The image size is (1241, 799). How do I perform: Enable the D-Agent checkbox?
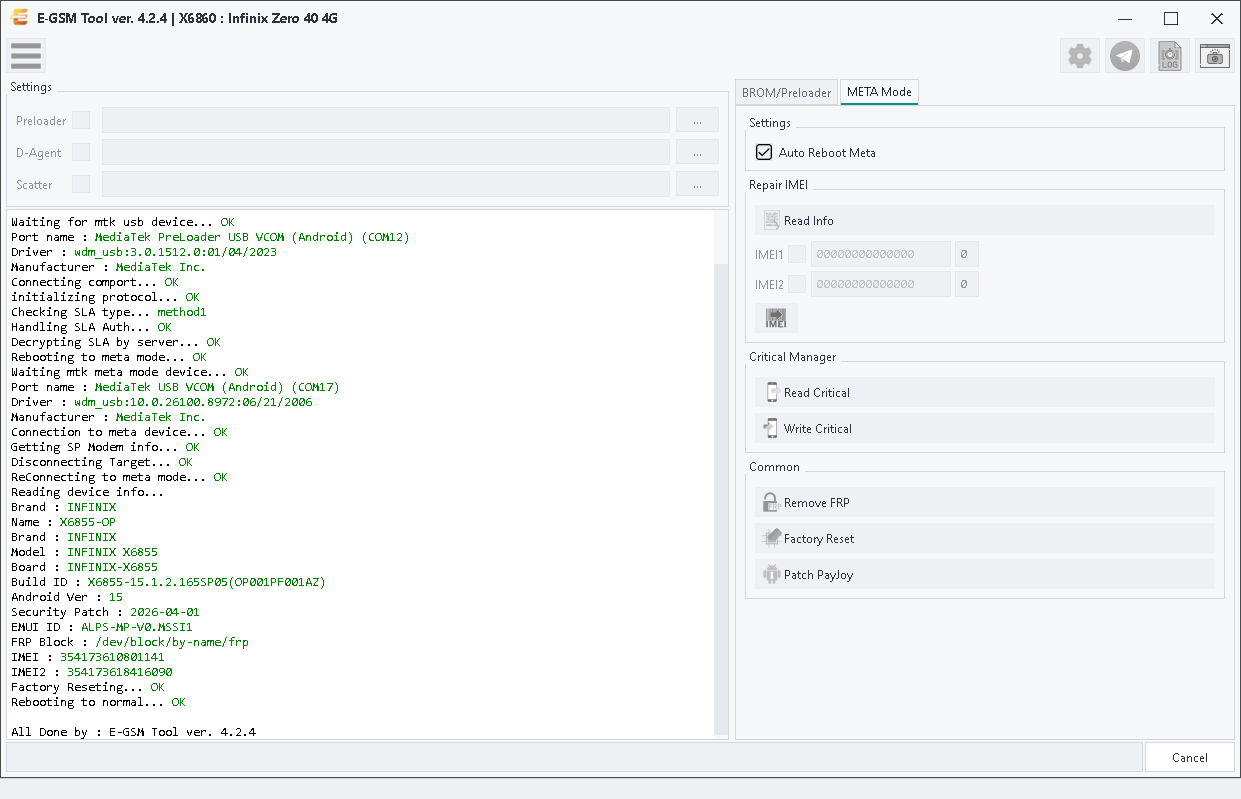point(81,152)
